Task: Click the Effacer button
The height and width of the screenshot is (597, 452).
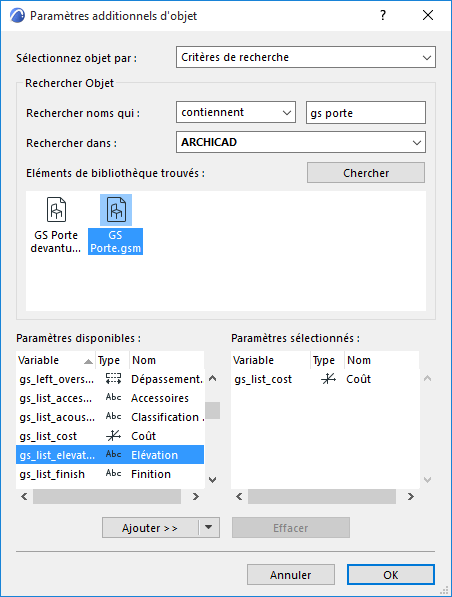Action: [x=291, y=528]
